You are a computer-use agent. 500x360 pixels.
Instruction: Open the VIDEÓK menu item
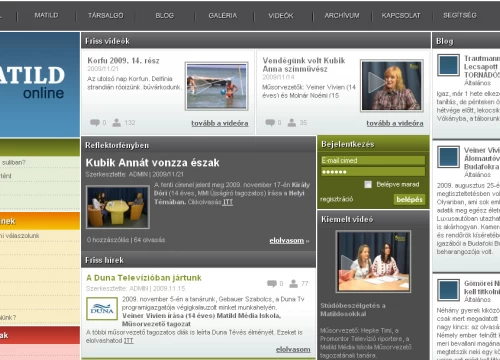coord(281,15)
